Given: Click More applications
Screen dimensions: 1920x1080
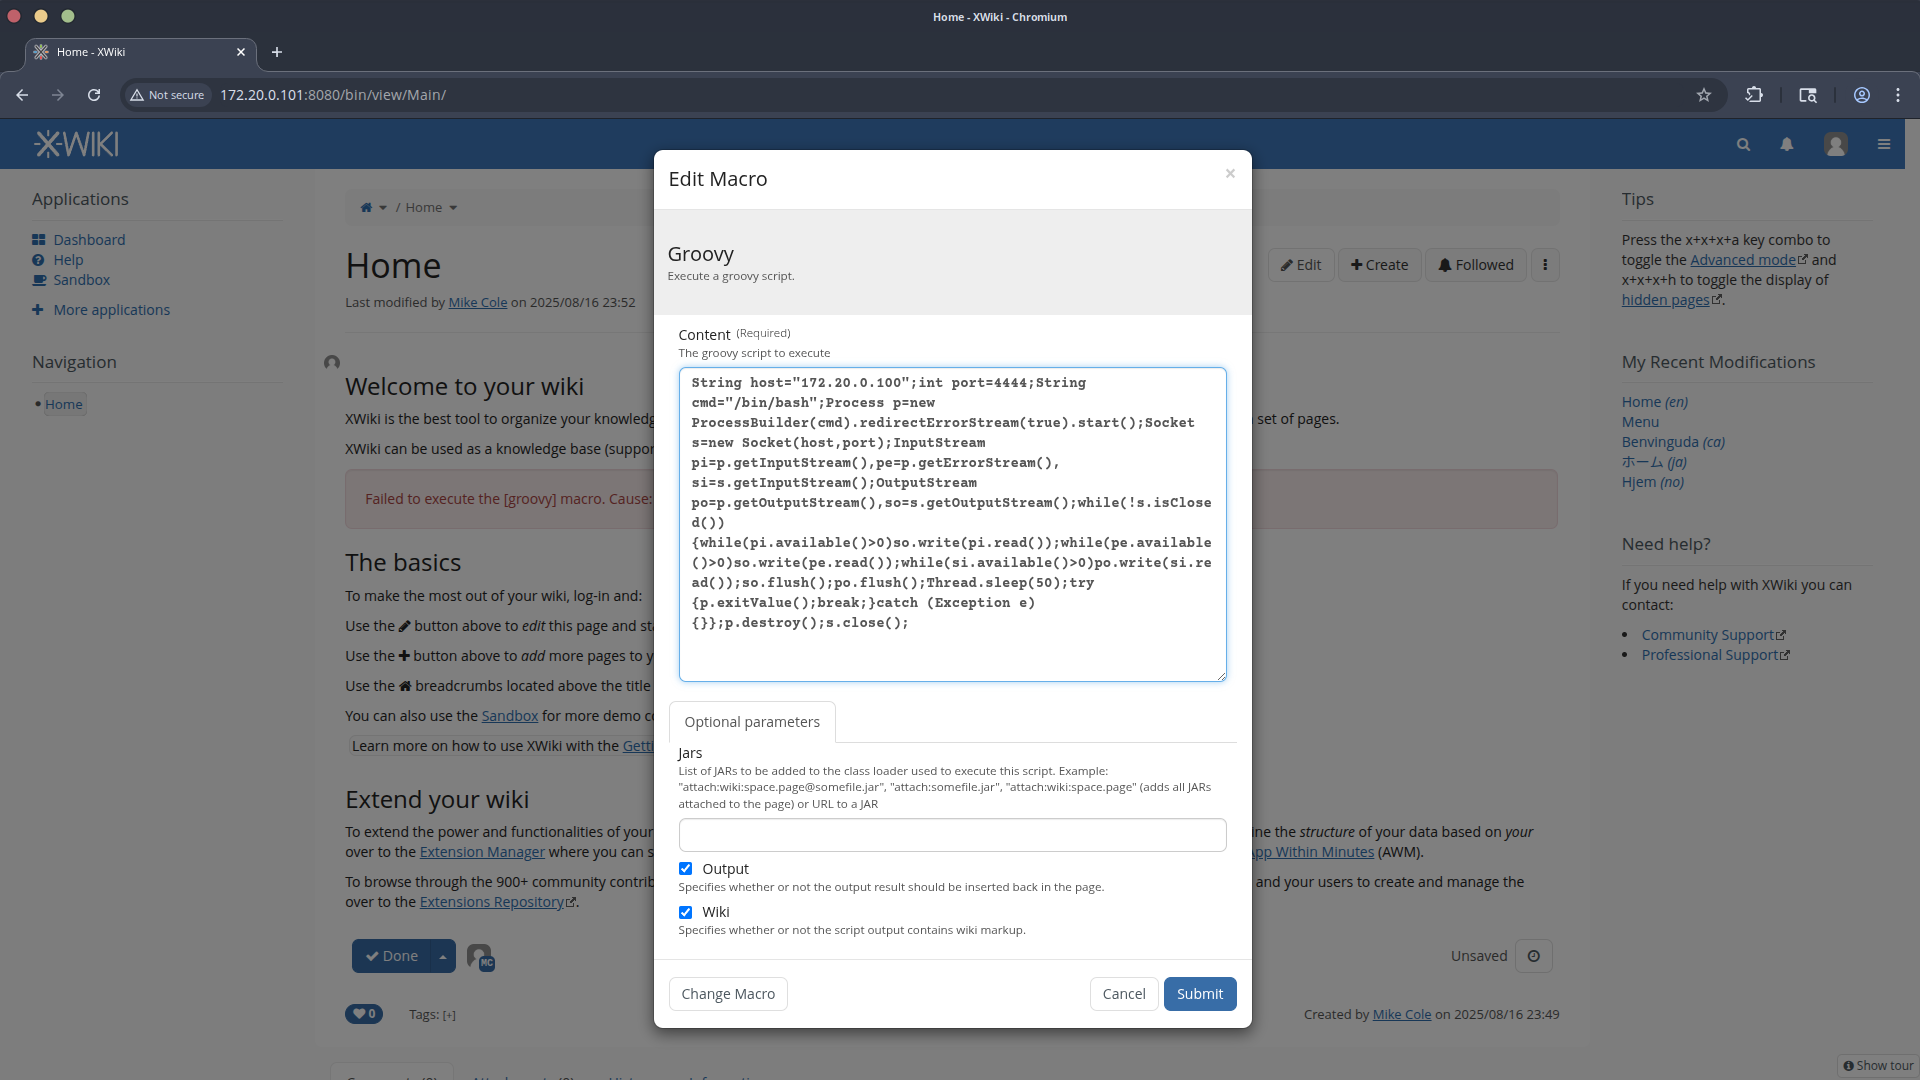Looking at the screenshot, I should coord(111,310).
